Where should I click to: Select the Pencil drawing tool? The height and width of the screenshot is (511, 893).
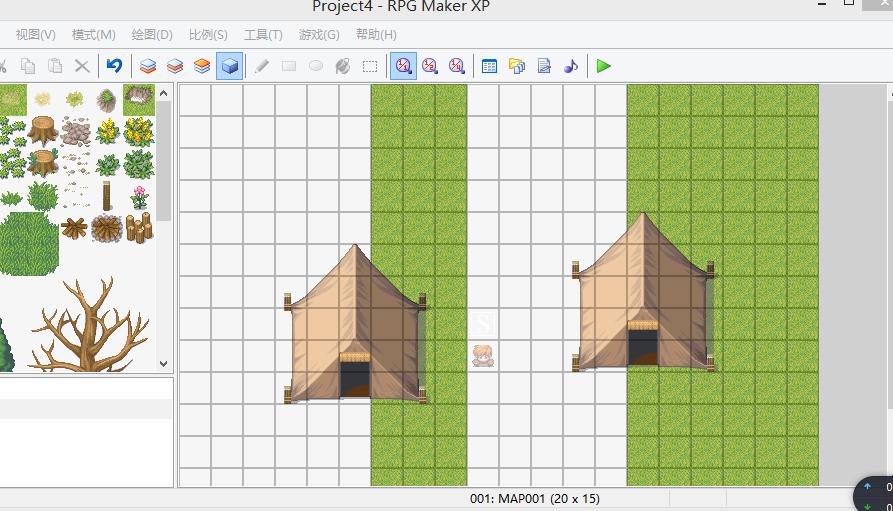[x=262, y=66]
